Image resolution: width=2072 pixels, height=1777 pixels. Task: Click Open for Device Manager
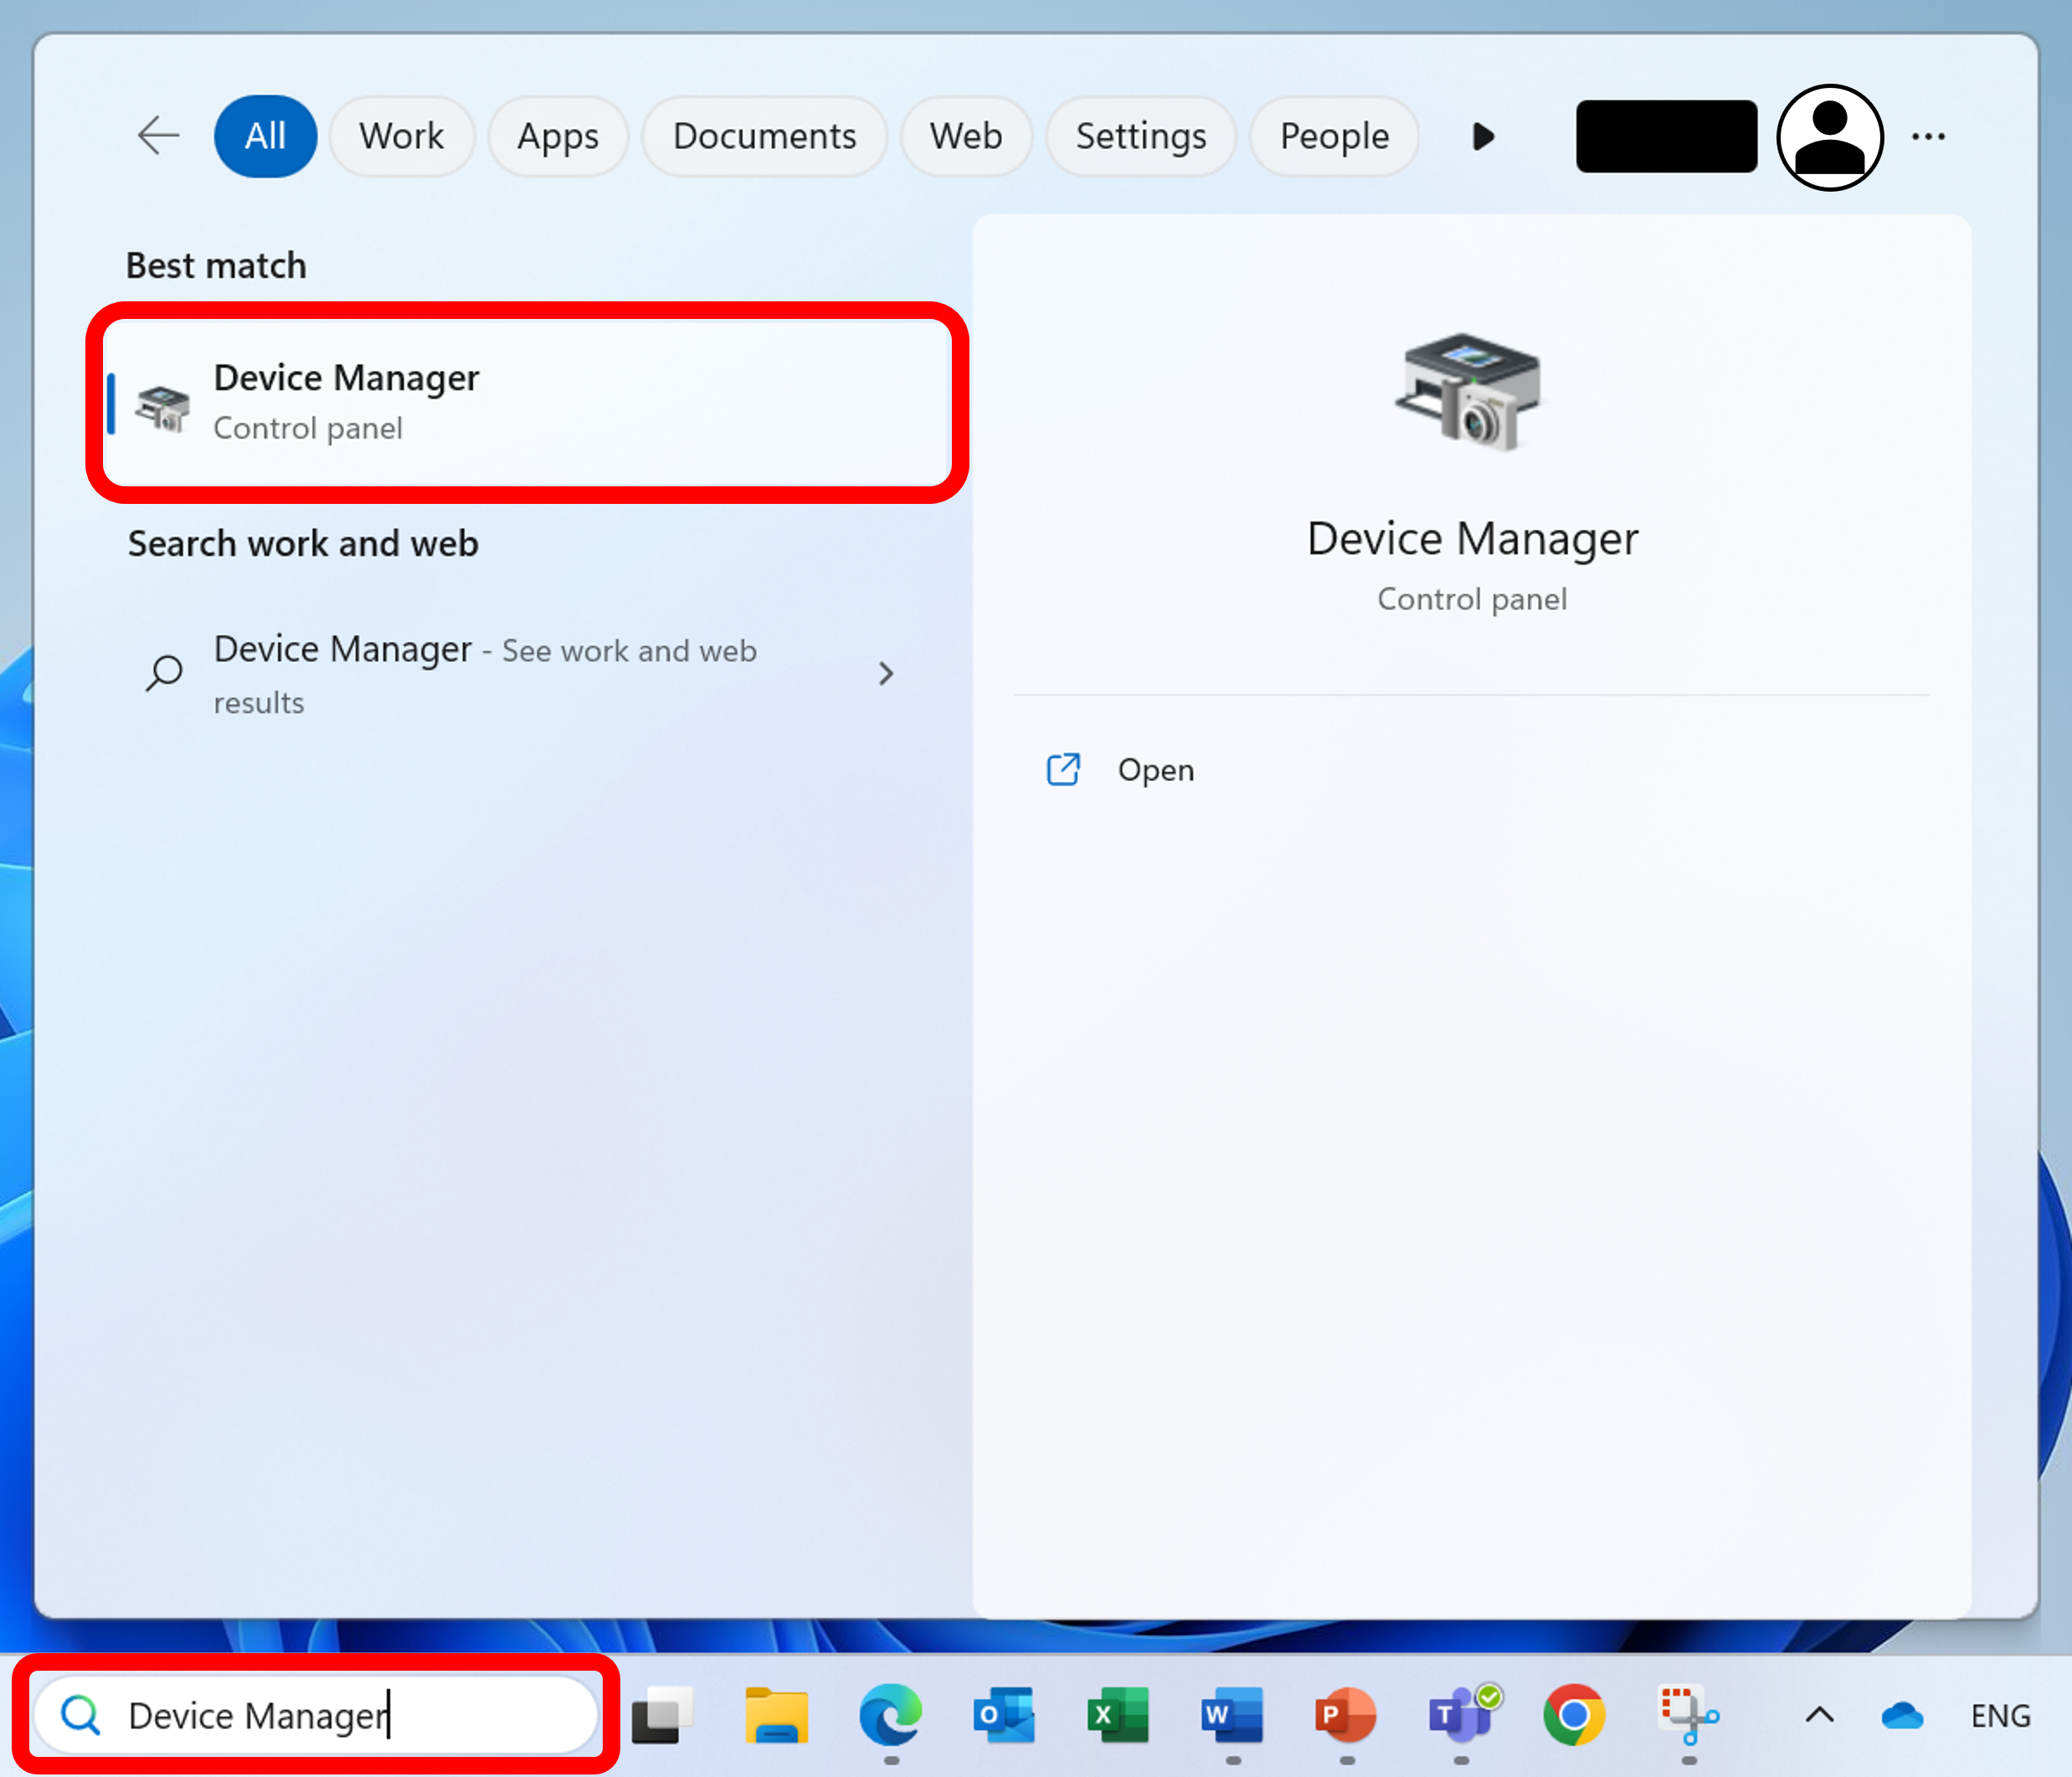(x=1155, y=770)
